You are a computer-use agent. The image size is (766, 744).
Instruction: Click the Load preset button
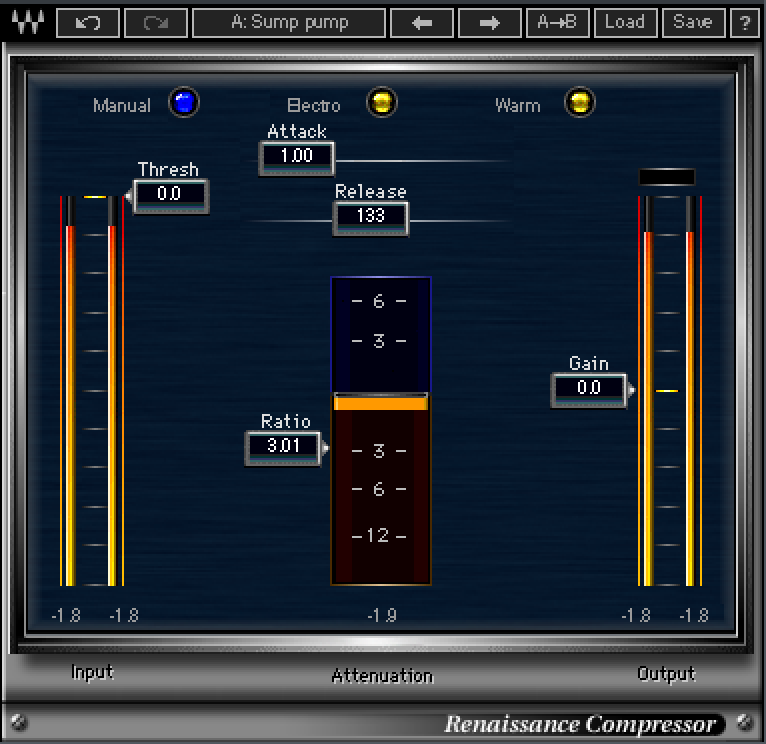tap(625, 22)
